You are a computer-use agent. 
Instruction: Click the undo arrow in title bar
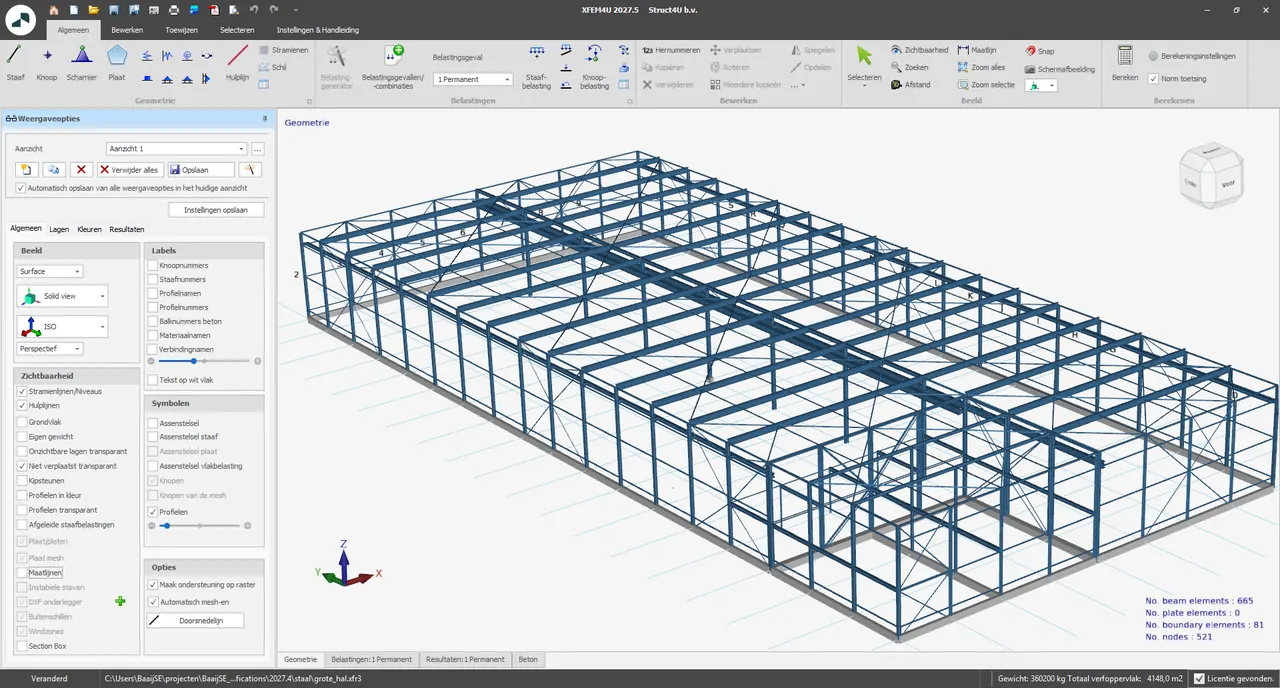pos(254,9)
